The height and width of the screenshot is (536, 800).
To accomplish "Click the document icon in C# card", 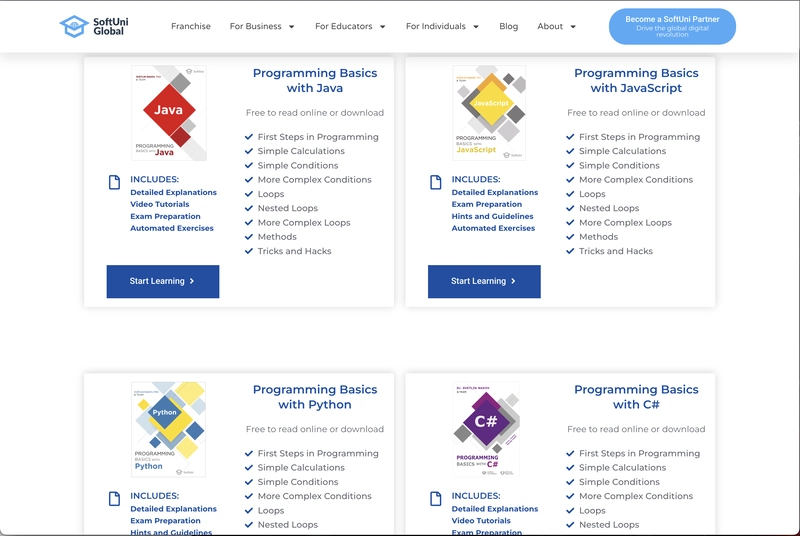I will pos(436,498).
